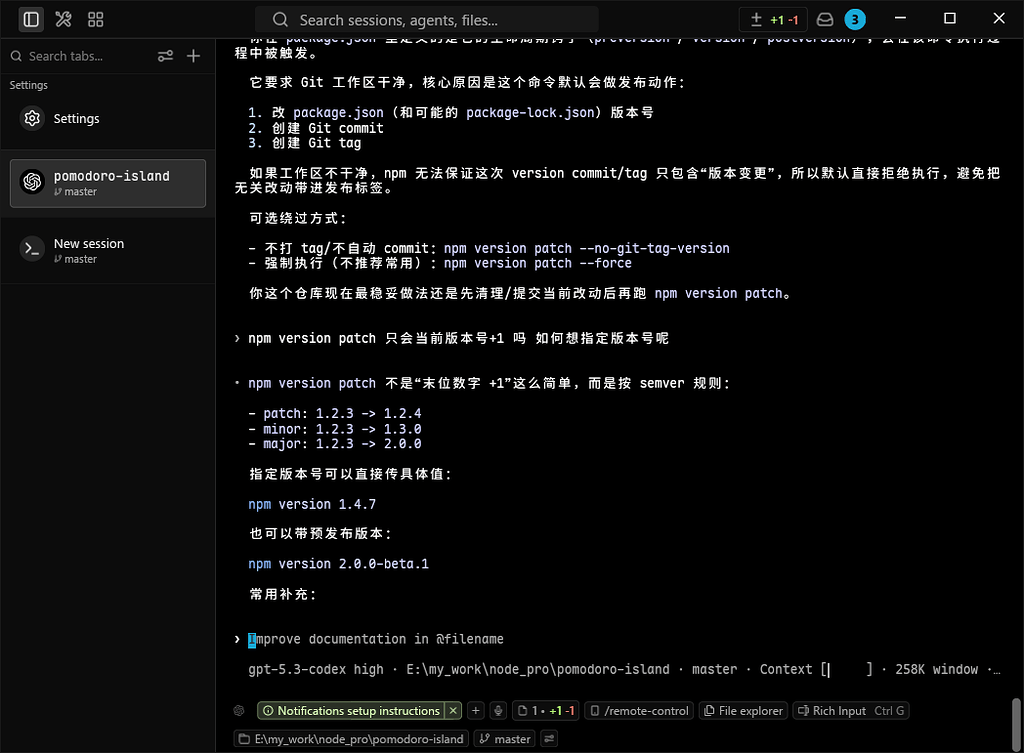Screen dimensions: 1024x753
Task: Click the Settings gear icon
Action: click(x=32, y=118)
